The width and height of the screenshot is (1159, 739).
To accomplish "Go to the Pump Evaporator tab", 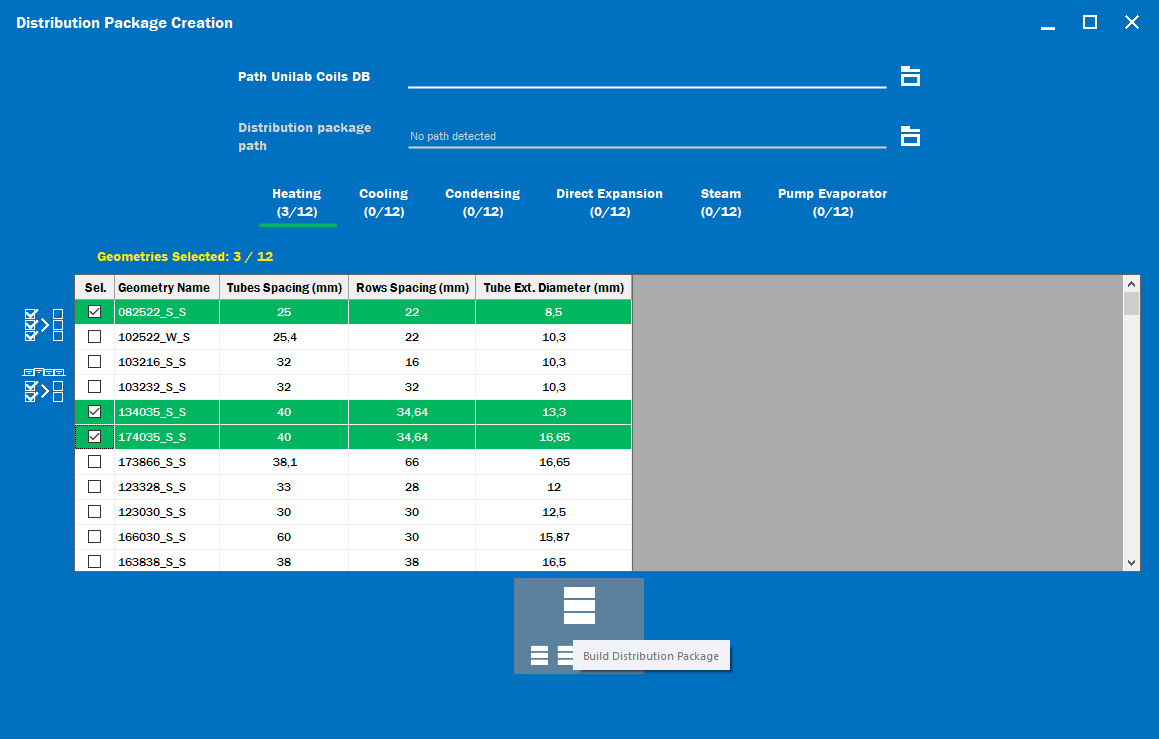I will click(832, 202).
